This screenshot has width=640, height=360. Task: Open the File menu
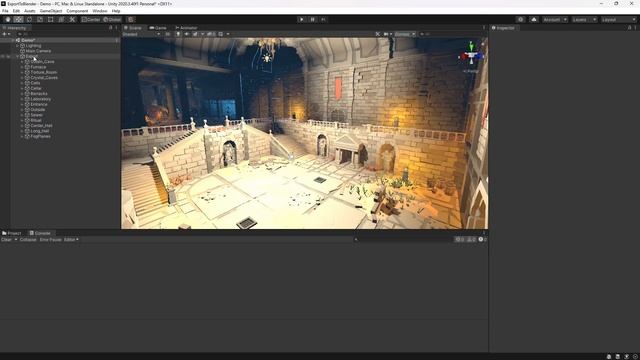(x=5, y=11)
